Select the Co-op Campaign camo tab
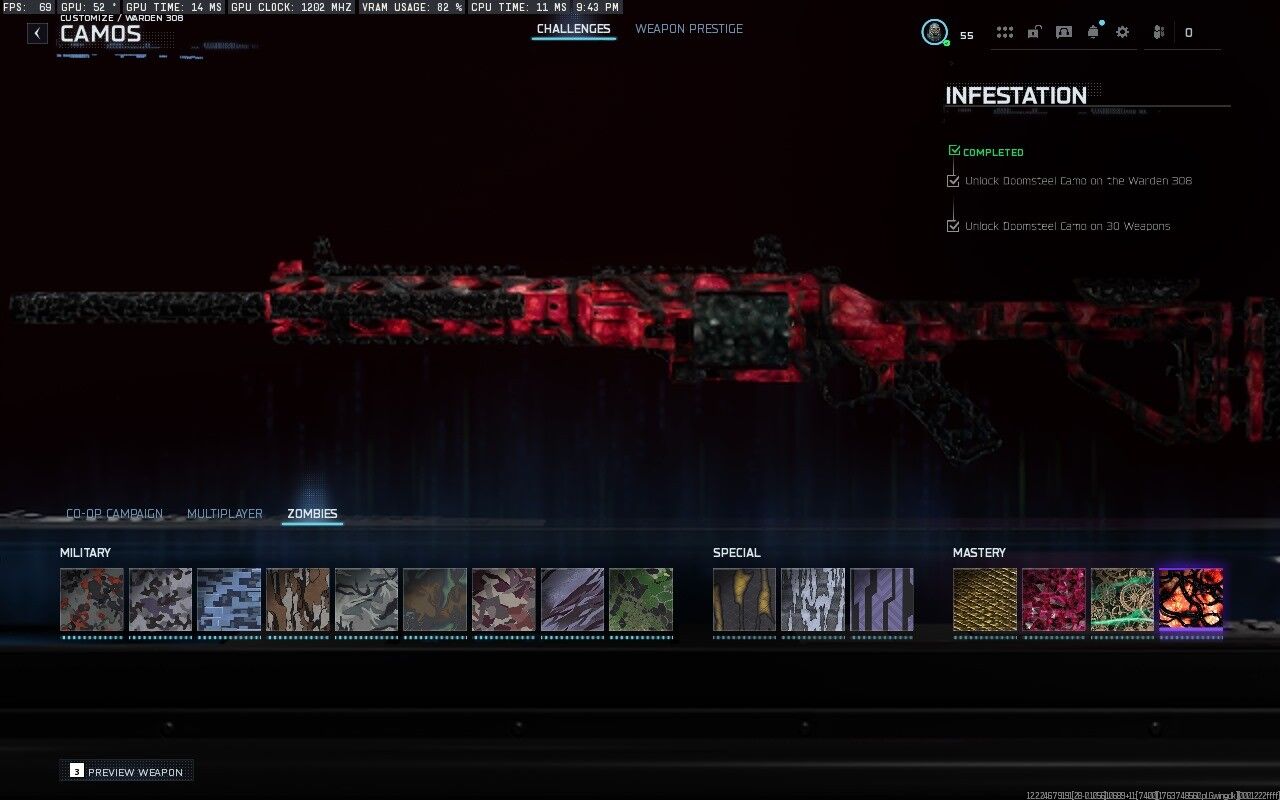This screenshot has width=1280, height=800. 114,514
